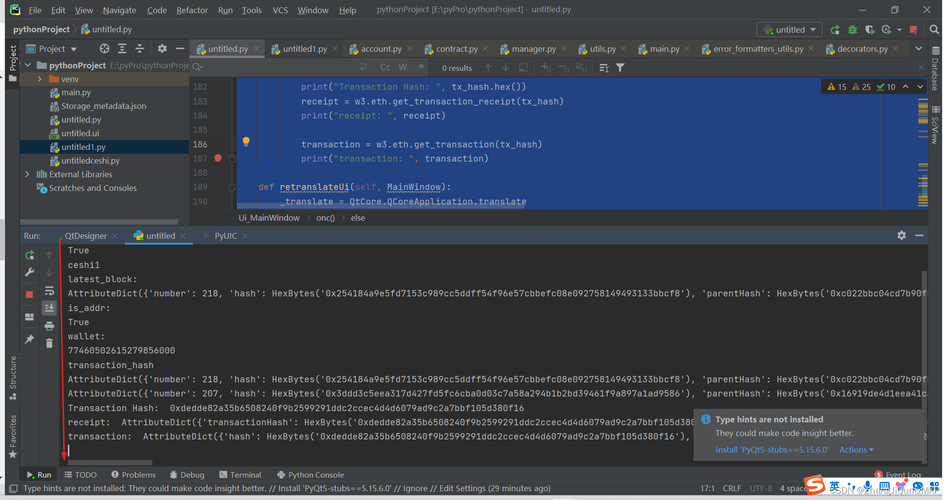
Task: Show the hidden editor tabs list chevron
Action: (x=919, y=48)
